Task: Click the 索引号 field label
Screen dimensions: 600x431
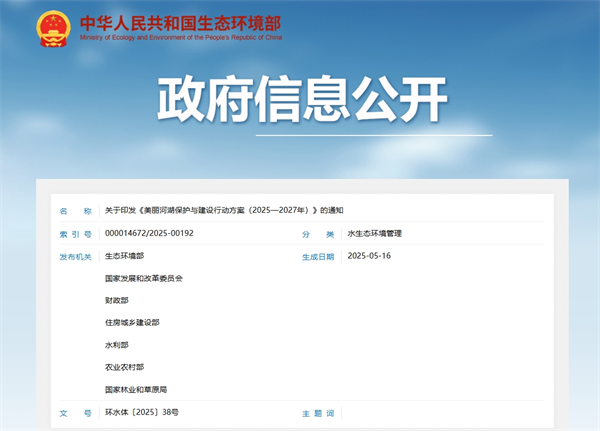Action: pos(76,234)
